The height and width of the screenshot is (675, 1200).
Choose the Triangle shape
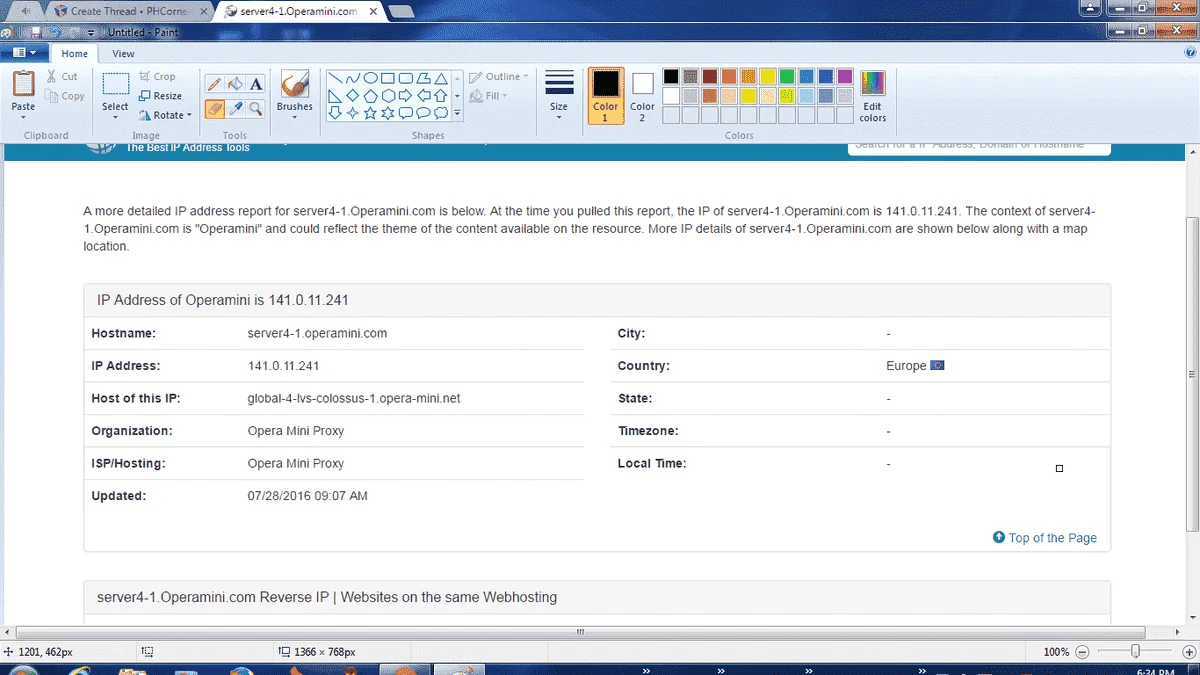point(439,78)
